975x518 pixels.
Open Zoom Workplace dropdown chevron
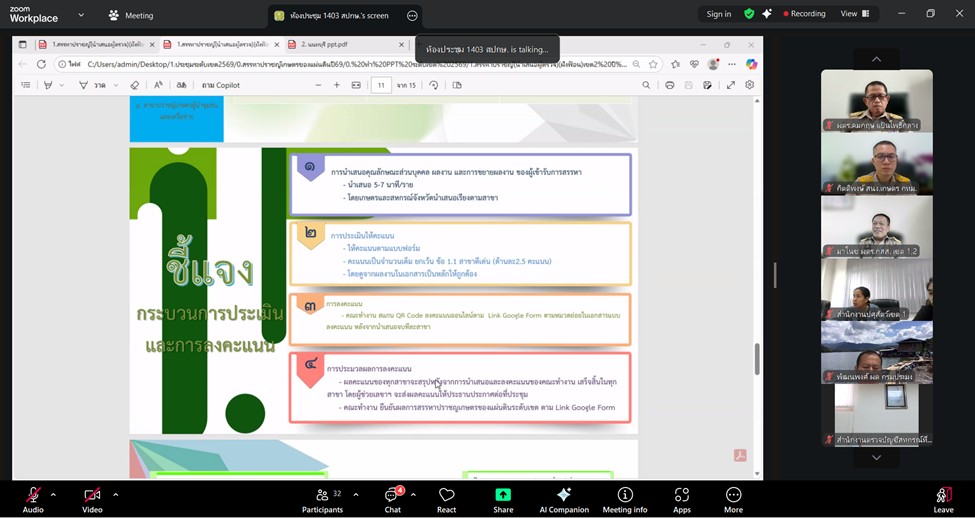pyautogui.click(x=81, y=15)
